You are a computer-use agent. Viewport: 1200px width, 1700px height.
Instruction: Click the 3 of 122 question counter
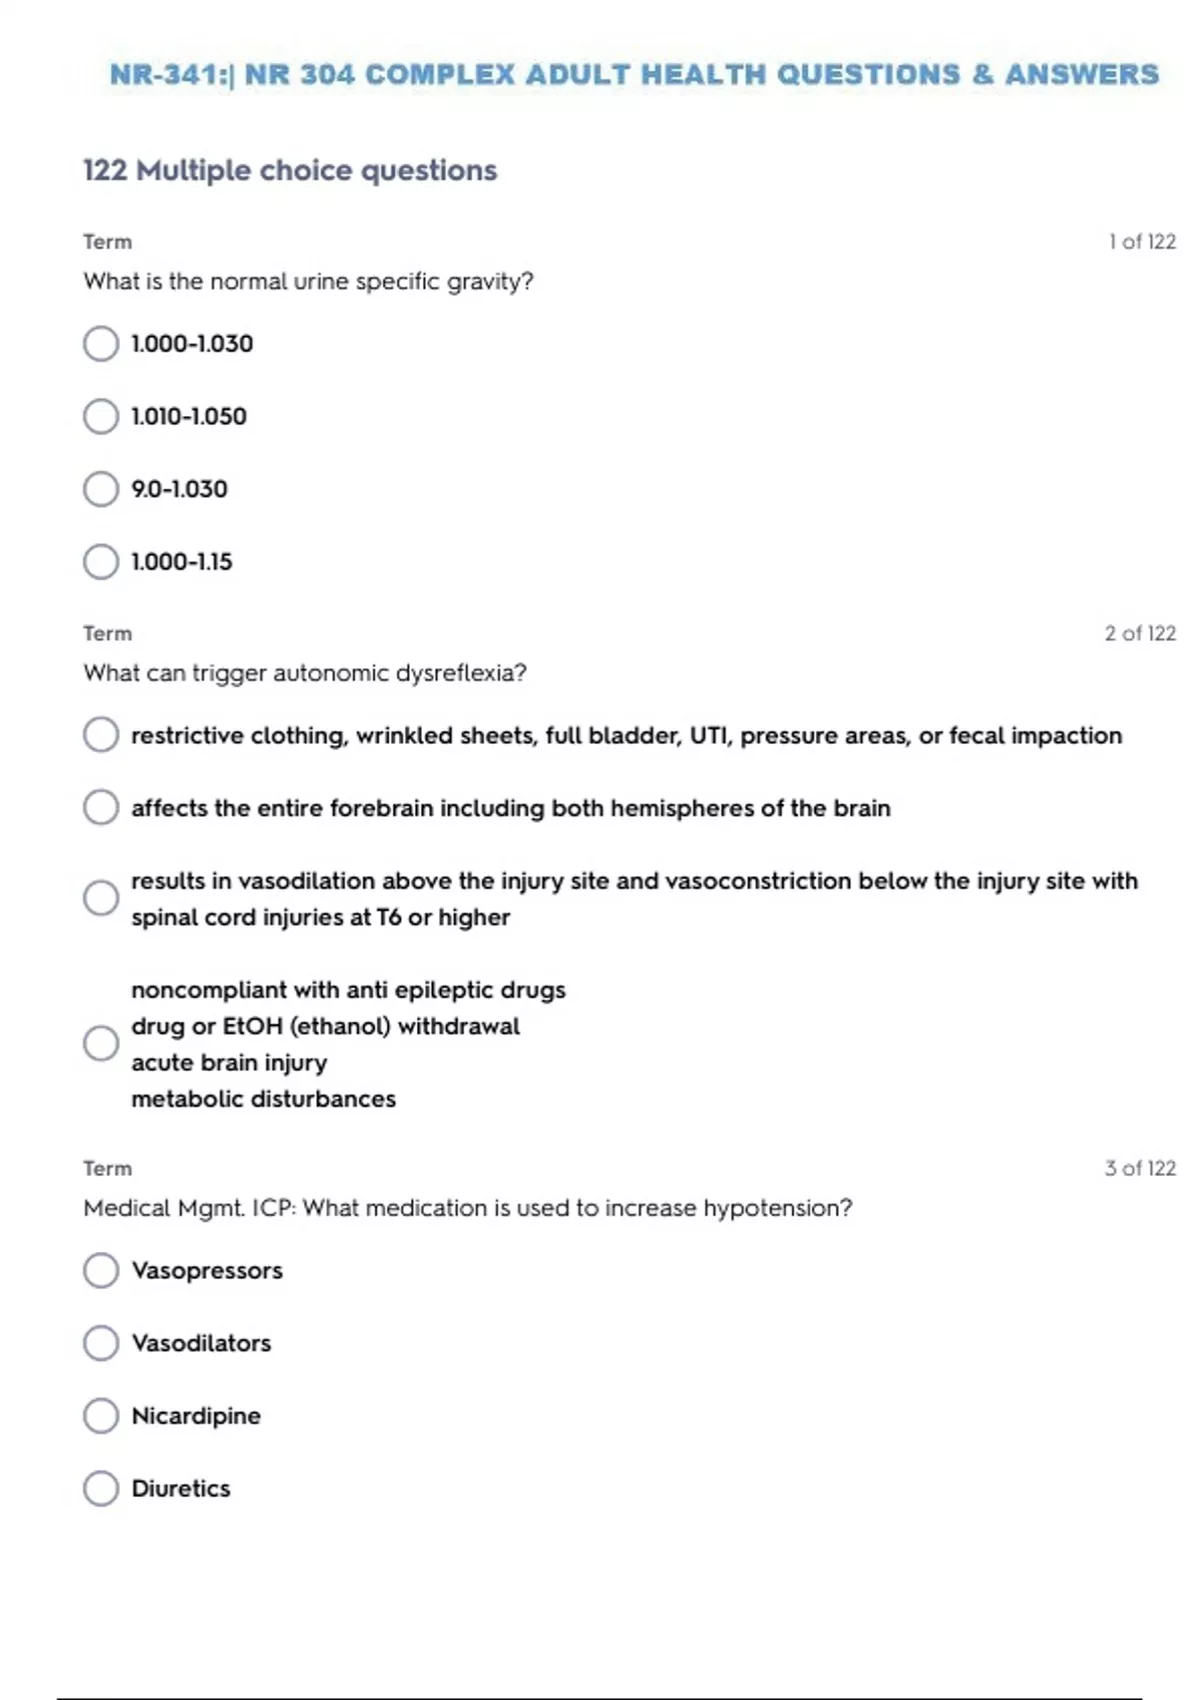tap(1139, 1168)
